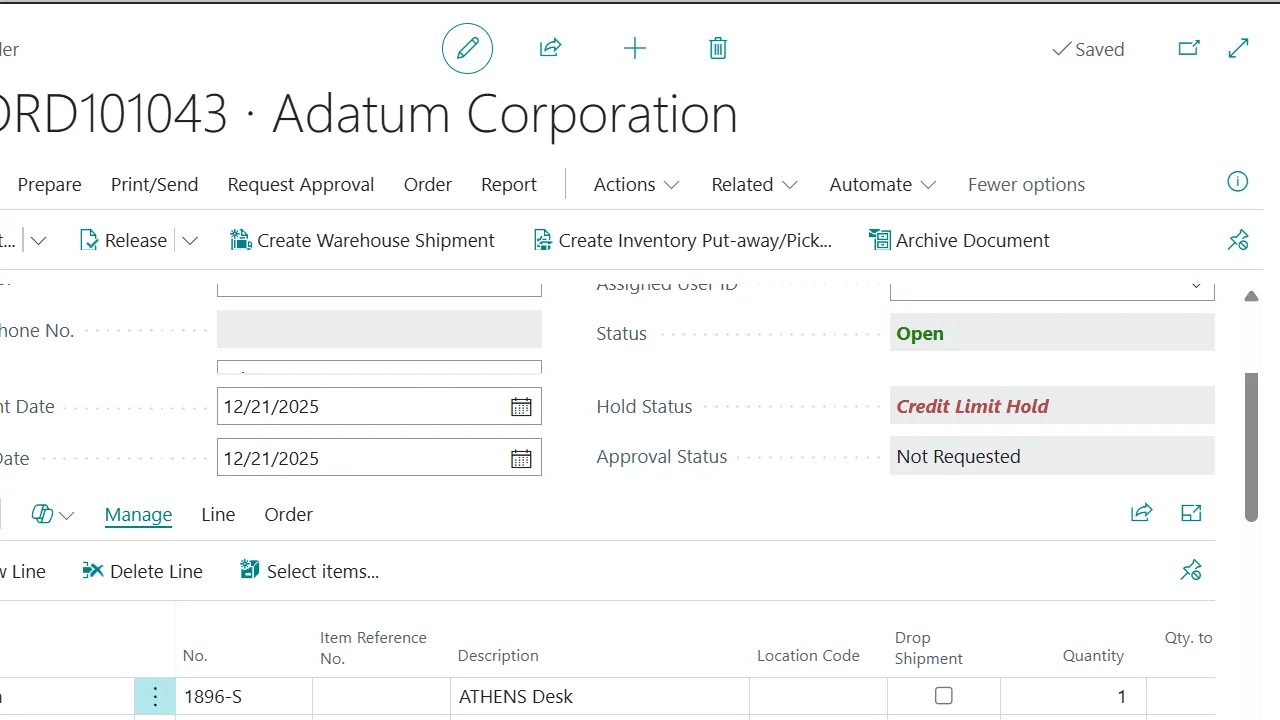Screen dimensions: 1280x720
Task: Click the Quantity column header
Action: [x=1093, y=656]
